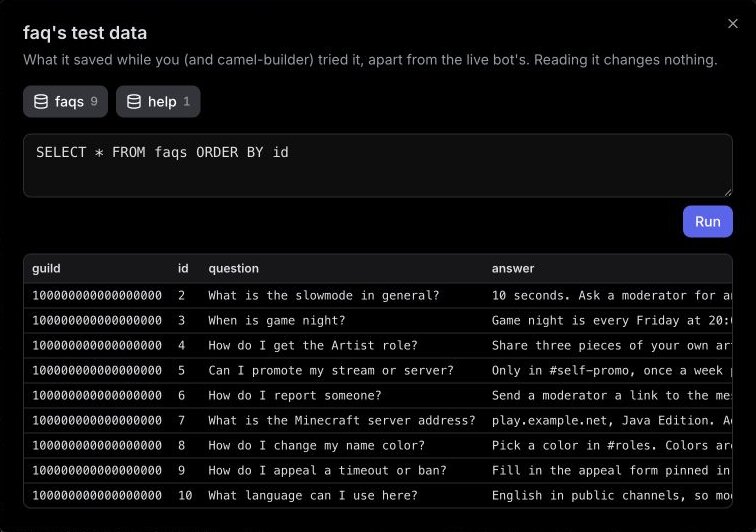Viewport: 756px width, 532px height.
Task: Click id cell with value 2
Action: click(181, 296)
